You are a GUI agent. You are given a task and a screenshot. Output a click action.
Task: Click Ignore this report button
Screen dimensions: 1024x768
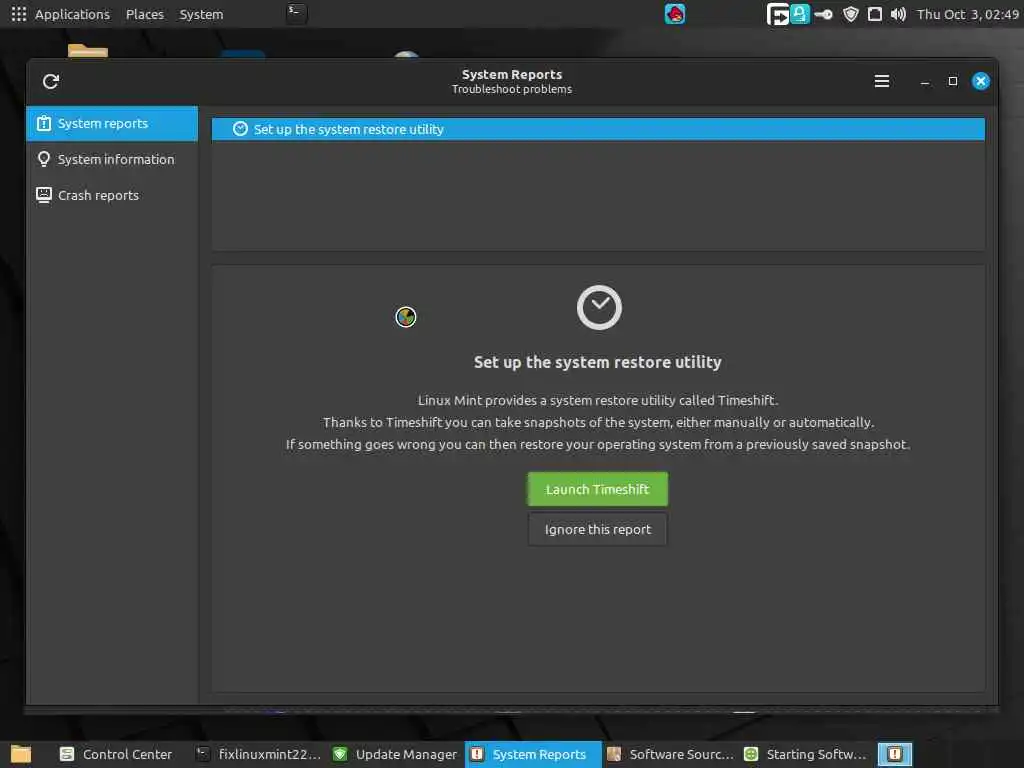(x=598, y=529)
